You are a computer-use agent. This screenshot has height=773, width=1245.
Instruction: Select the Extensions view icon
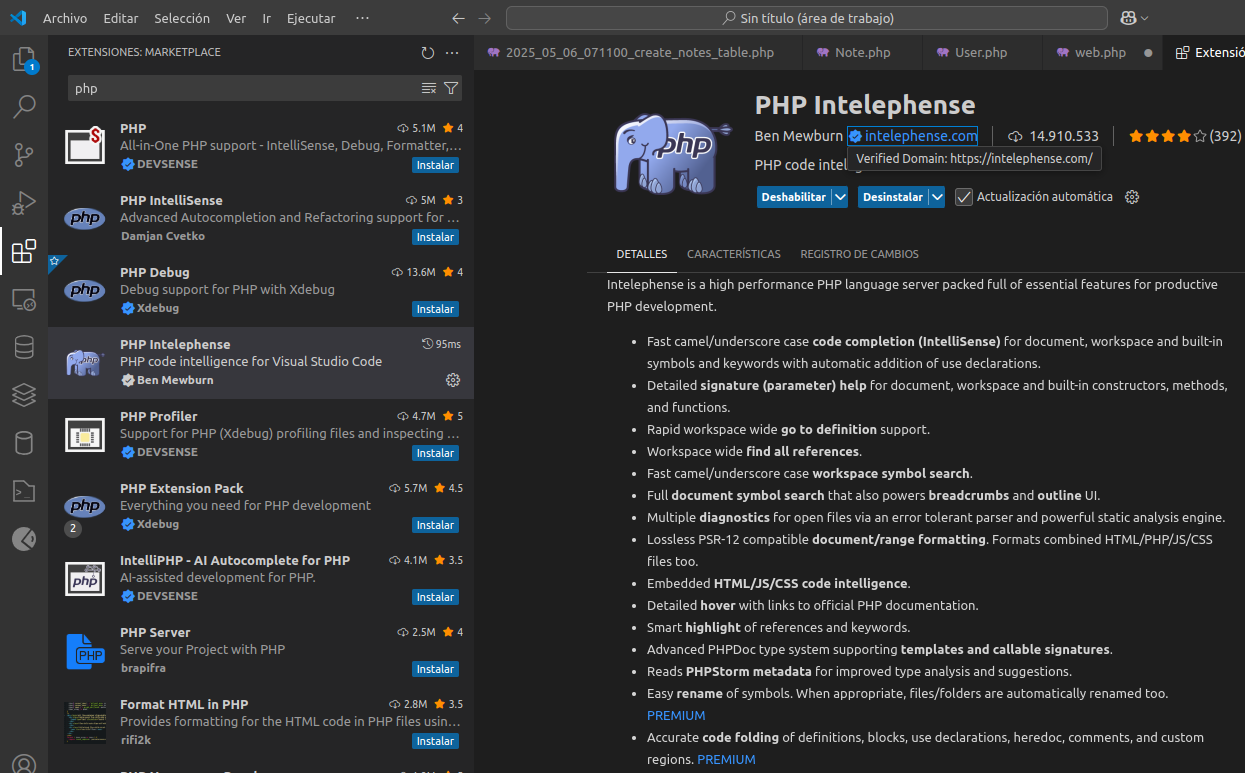pos(24,251)
